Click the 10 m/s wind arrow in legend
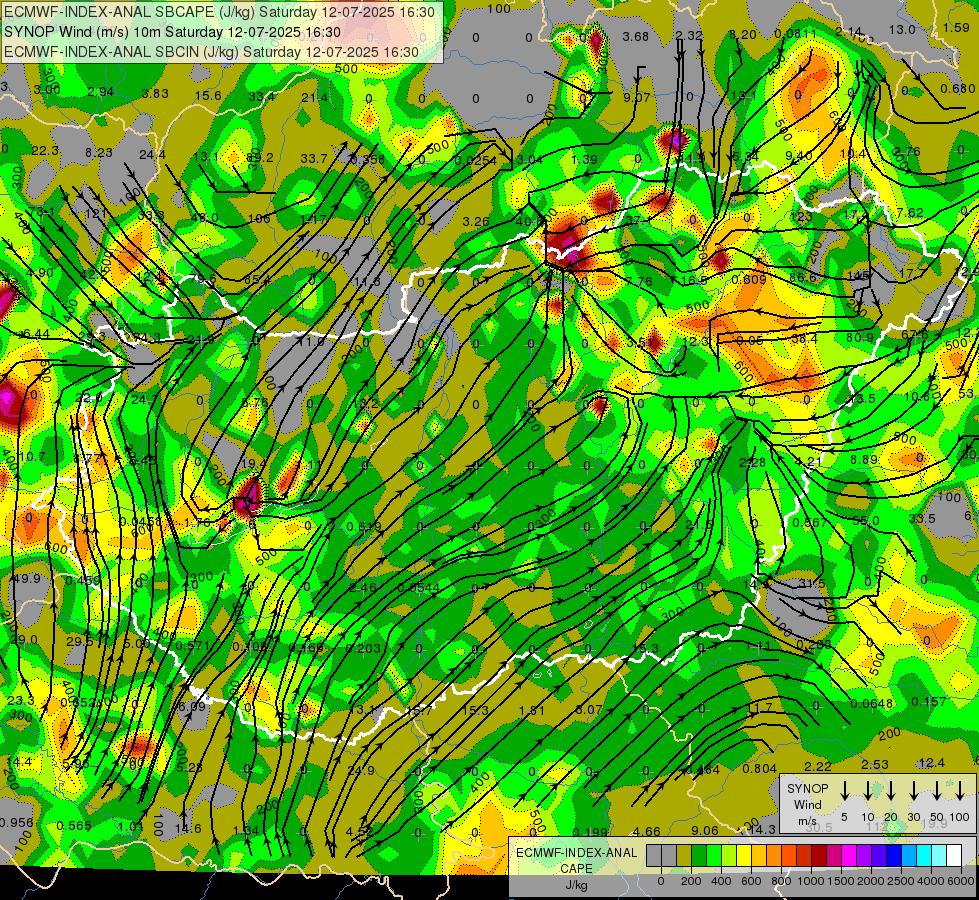The width and height of the screenshot is (979, 900). [x=867, y=791]
